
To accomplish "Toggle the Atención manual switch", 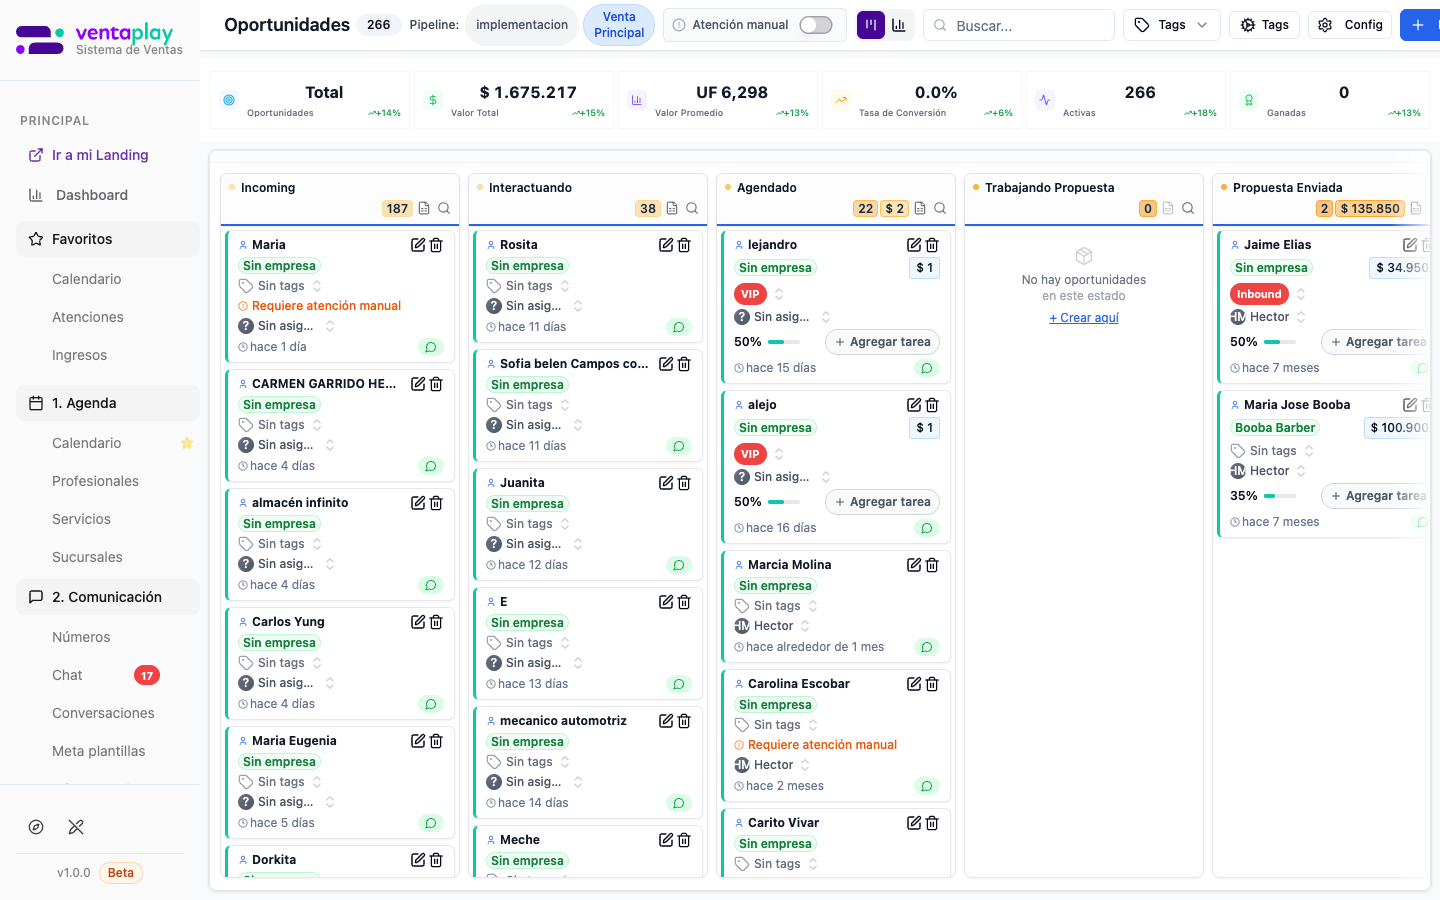I will [x=815, y=25].
